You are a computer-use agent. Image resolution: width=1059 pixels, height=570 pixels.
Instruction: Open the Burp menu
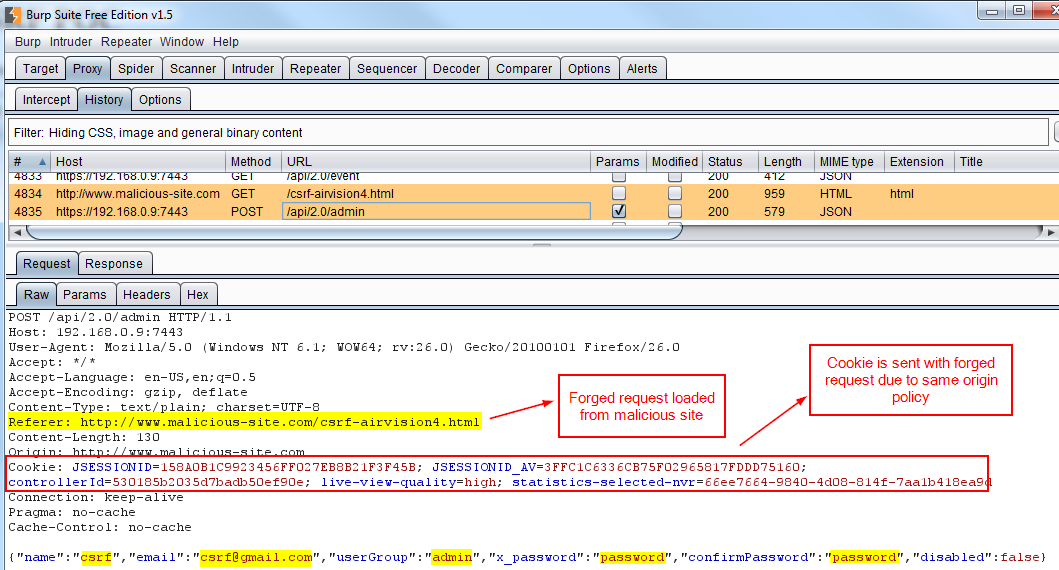(x=28, y=42)
